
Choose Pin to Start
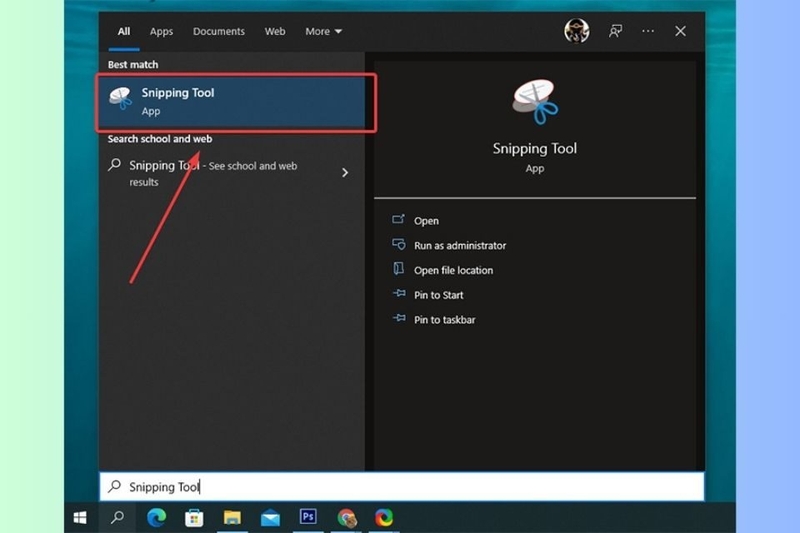click(x=438, y=295)
